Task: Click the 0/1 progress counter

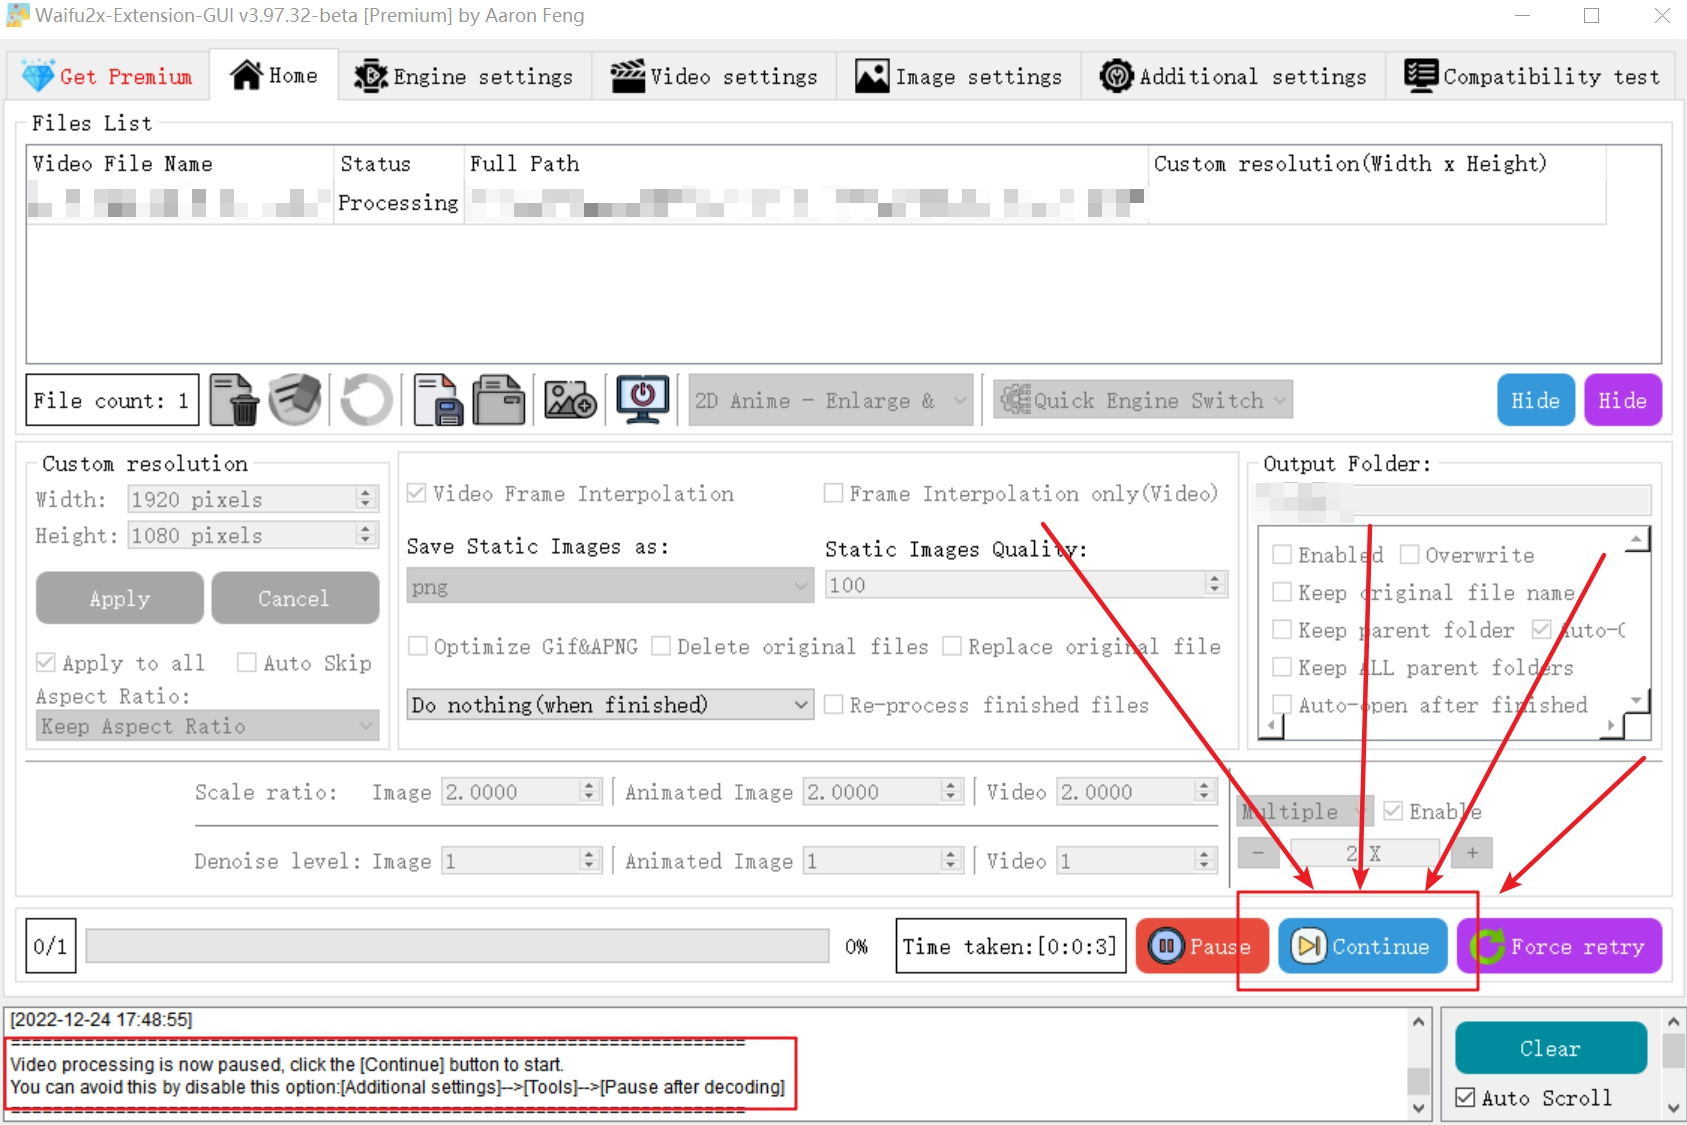Action: click(x=50, y=946)
